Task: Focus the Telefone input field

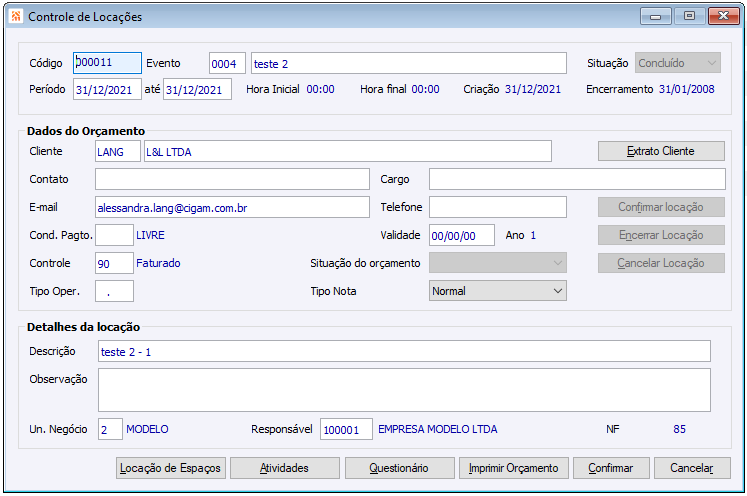Action: 497,207
